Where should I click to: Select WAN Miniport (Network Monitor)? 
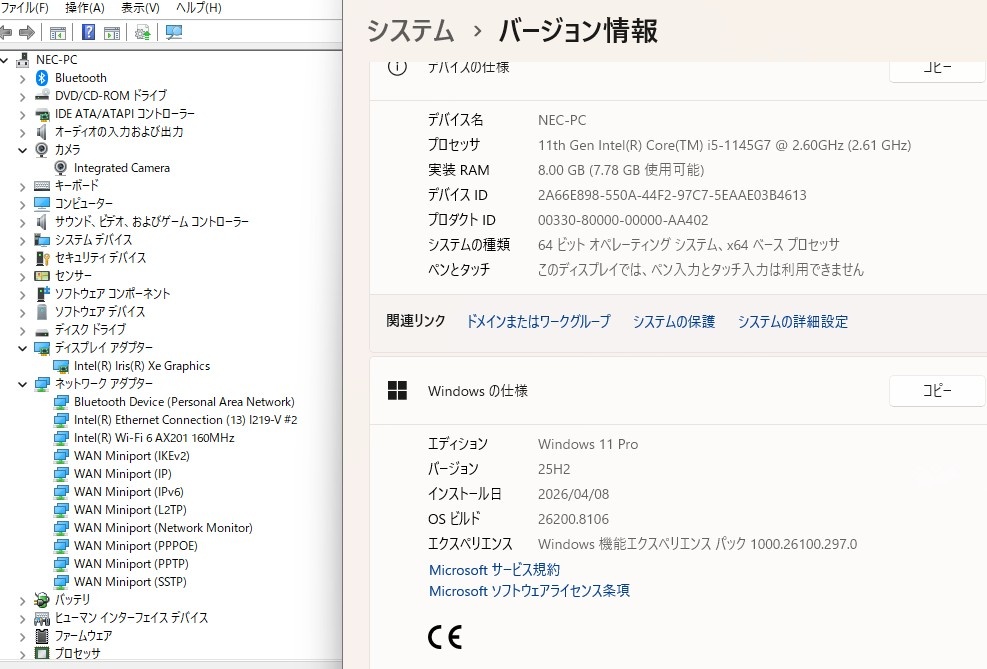163,528
